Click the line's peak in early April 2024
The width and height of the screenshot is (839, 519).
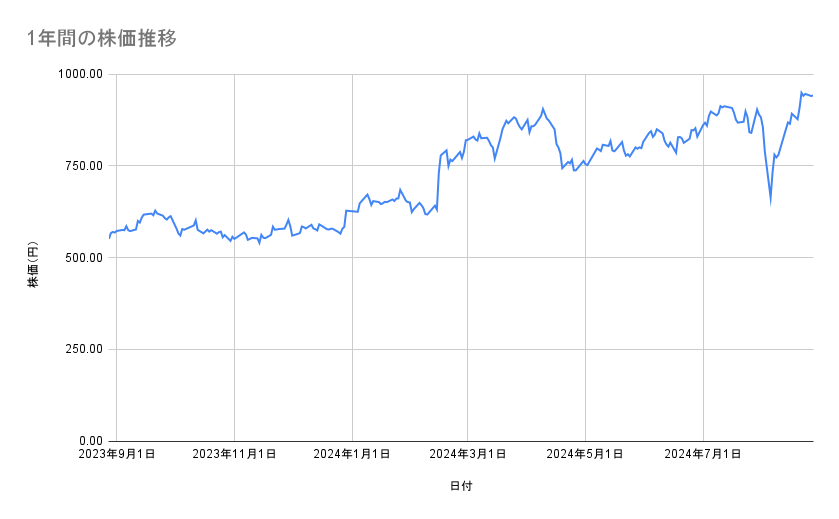click(543, 109)
